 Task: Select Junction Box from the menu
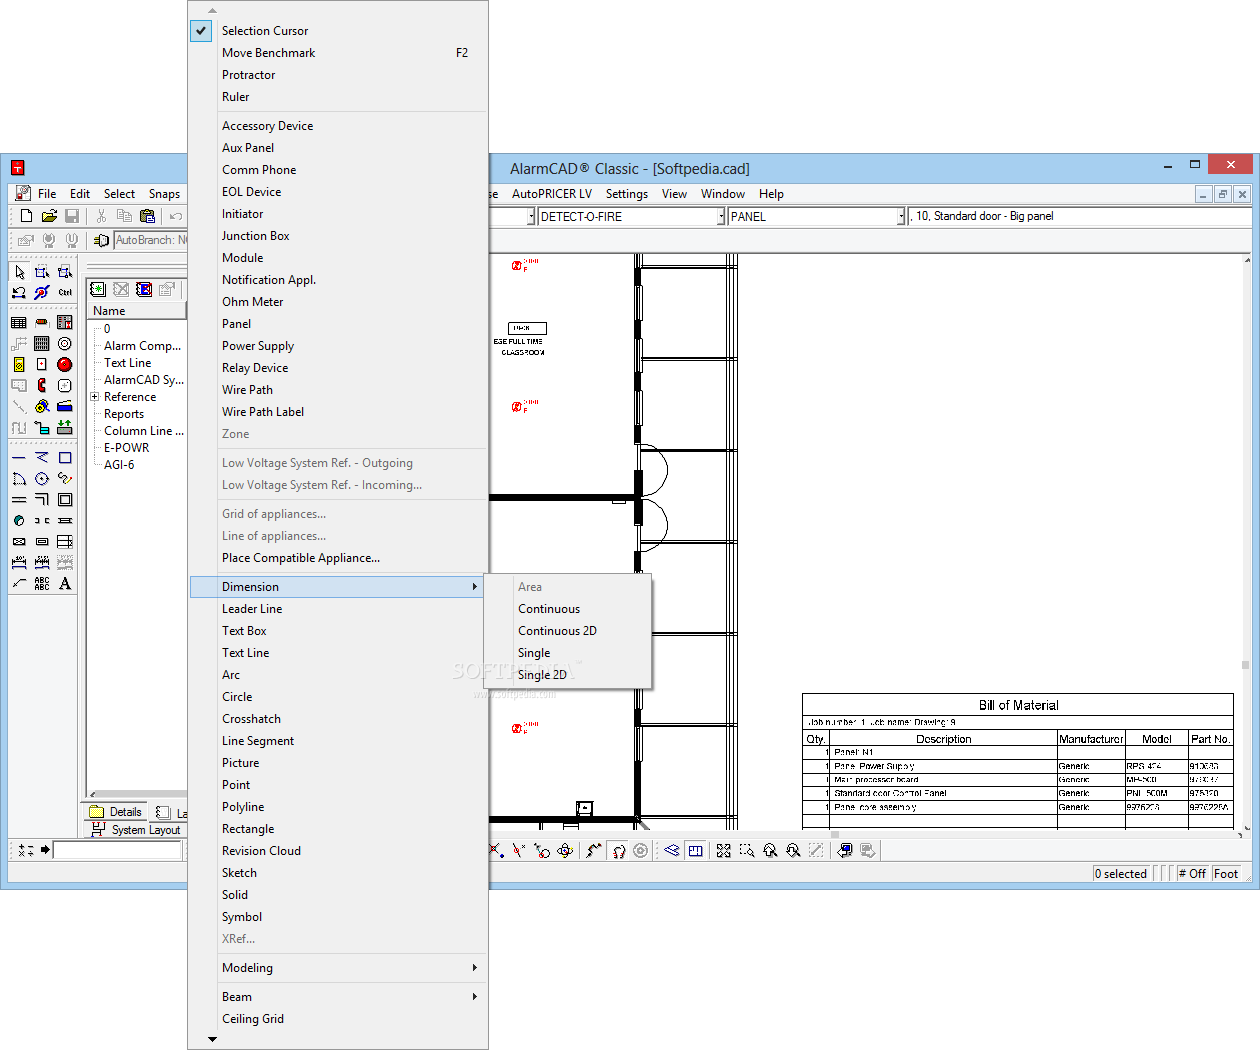click(256, 236)
